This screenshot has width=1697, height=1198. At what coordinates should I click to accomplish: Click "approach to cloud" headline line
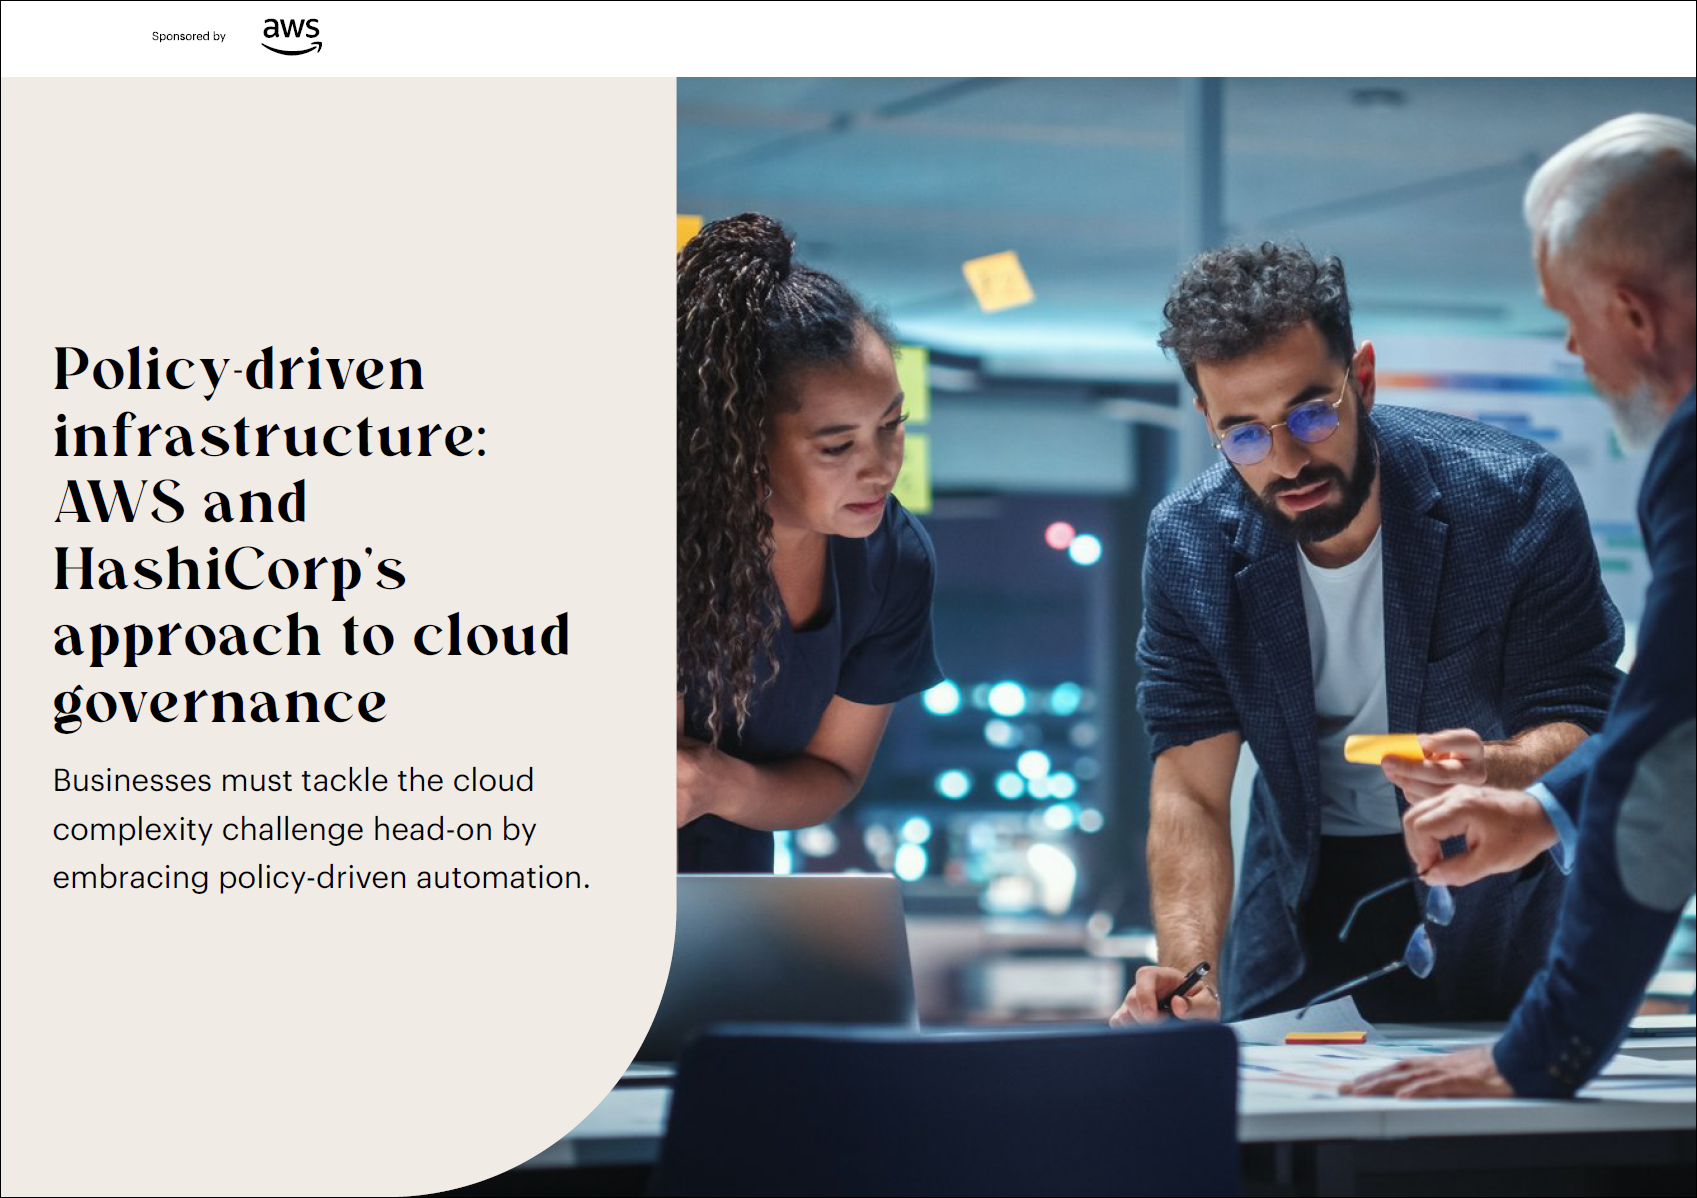tap(311, 636)
